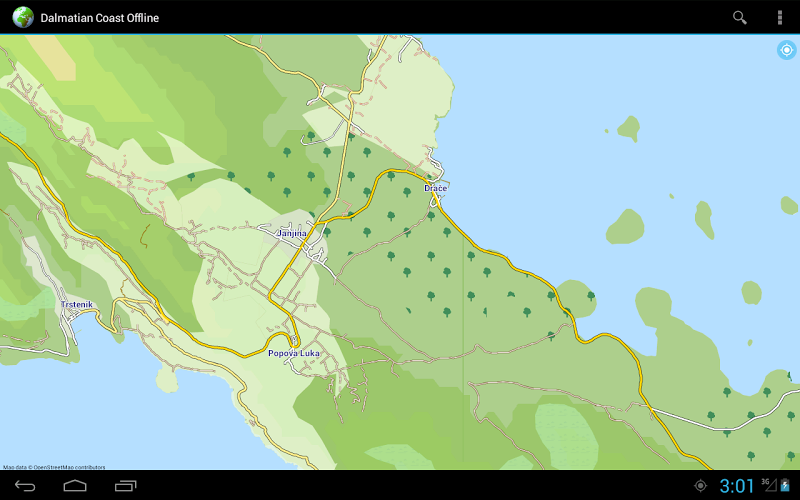This screenshot has height=500, width=800.
Task: Tap the battery charging icon
Action: [x=785, y=485]
